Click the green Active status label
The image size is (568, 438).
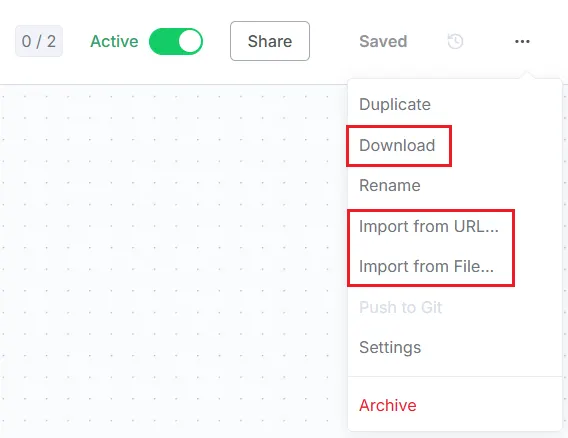click(x=114, y=41)
